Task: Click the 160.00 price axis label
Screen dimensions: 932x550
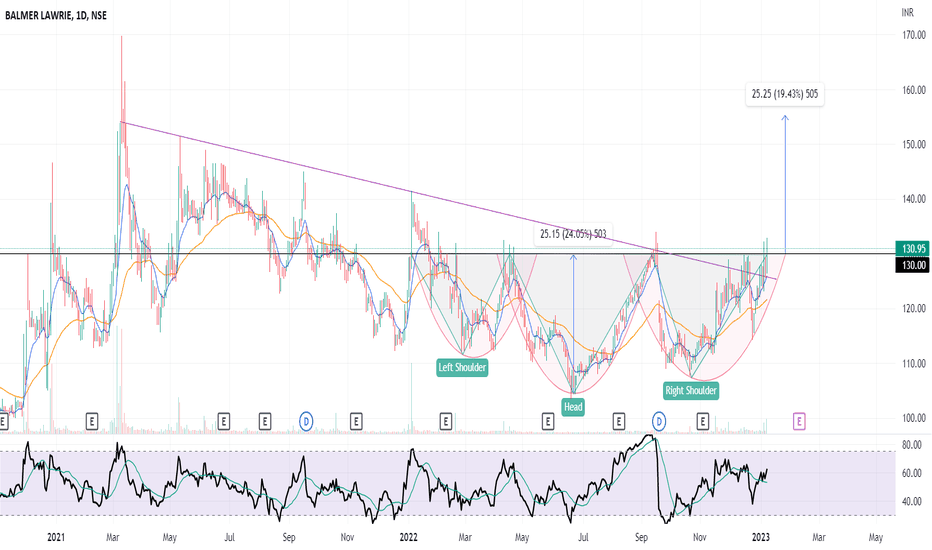Action: pyautogui.click(x=914, y=90)
